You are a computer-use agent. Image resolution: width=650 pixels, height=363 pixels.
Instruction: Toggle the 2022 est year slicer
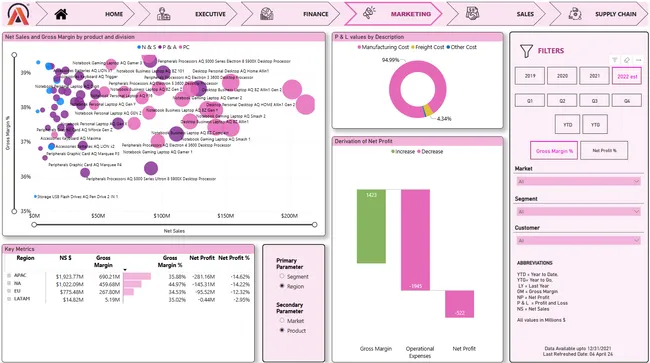click(627, 76)
